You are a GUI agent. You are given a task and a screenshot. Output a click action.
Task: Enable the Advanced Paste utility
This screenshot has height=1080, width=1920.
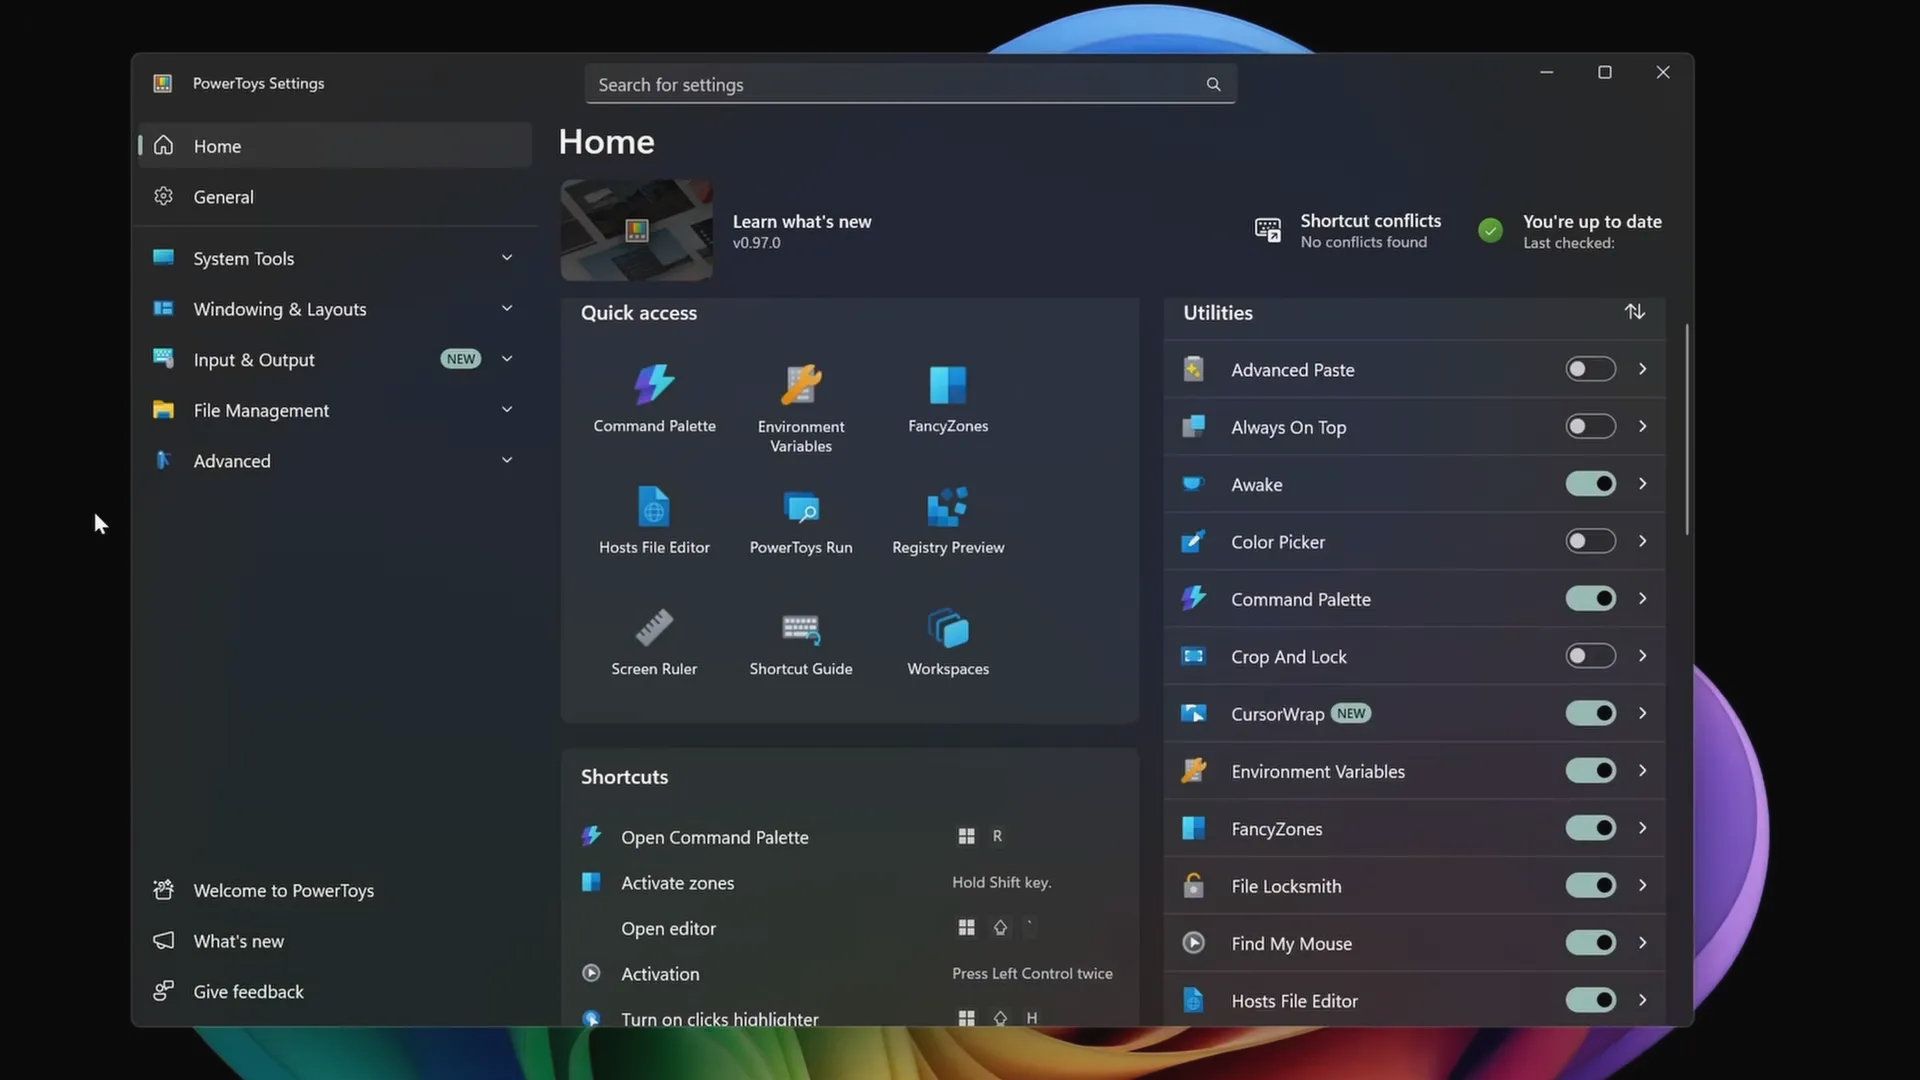1589,369
